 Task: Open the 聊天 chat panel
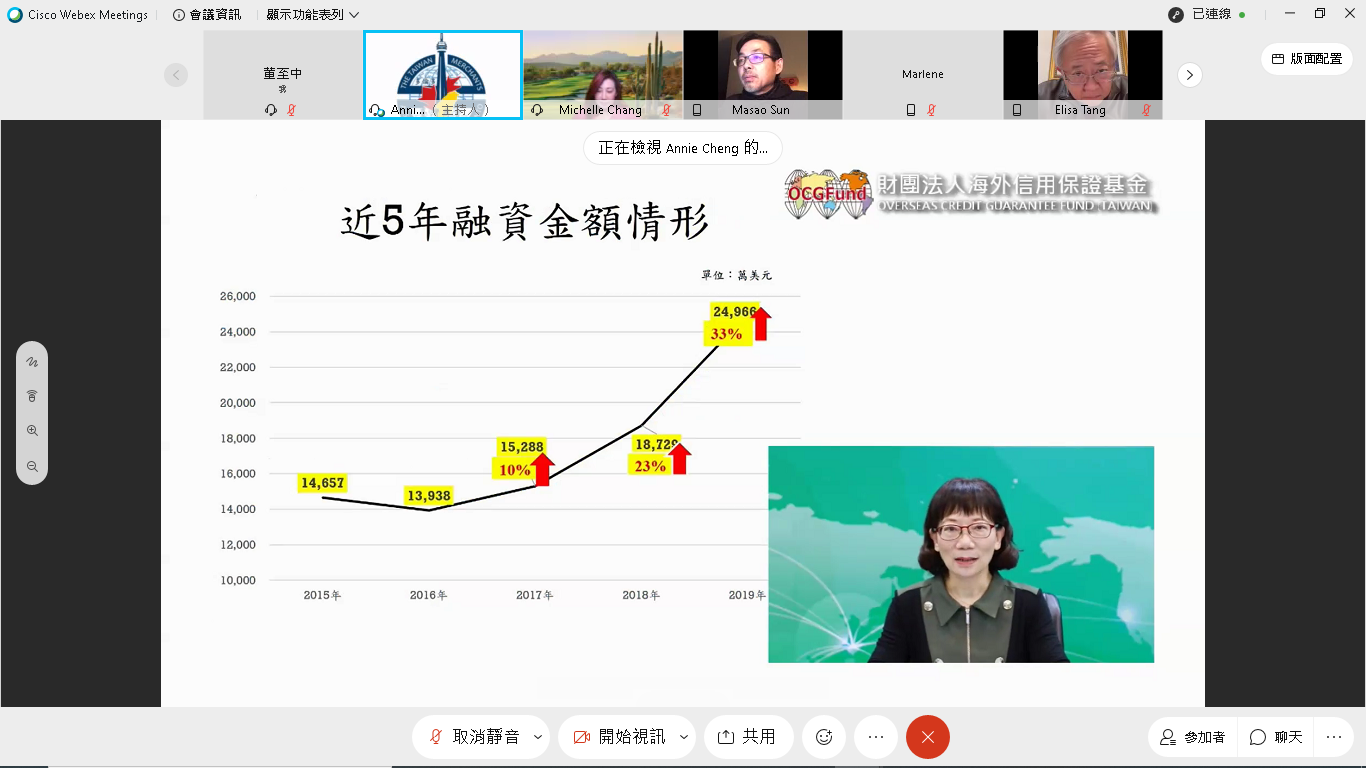click(1277, 737)
